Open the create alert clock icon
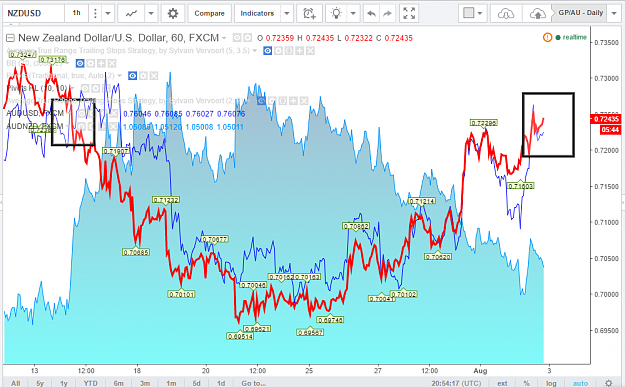The height and width of the screenshot is (387, 625). click(x=309, y=14)
